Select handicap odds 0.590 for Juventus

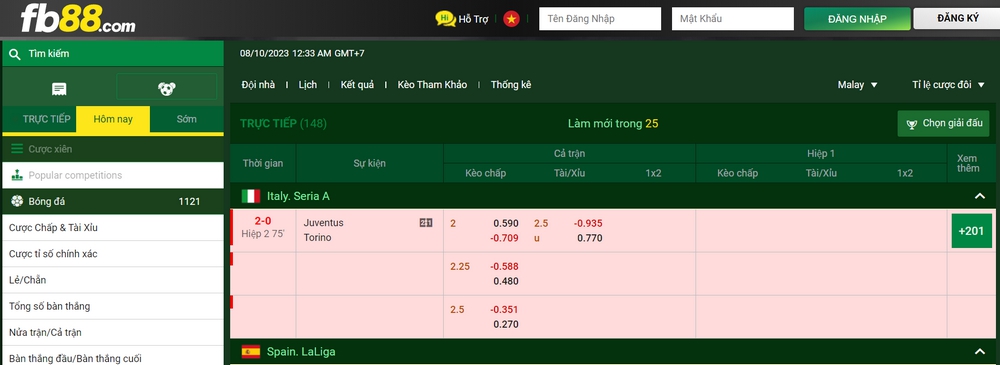coord(506,223)
